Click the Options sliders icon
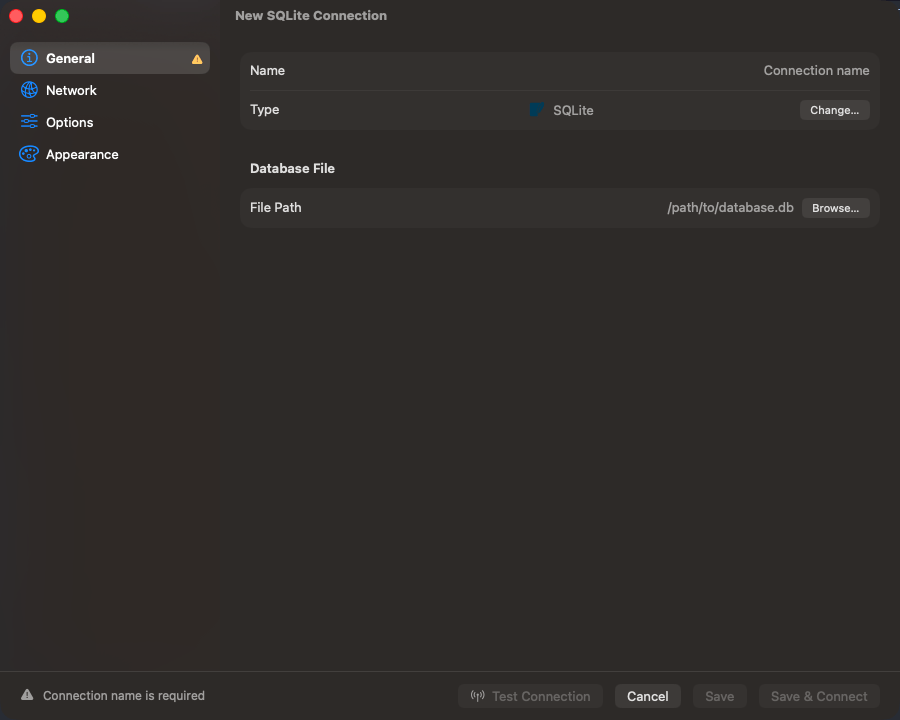Viewport: 900px width, 720px height. pyautogui.click(x=29, y=122)
